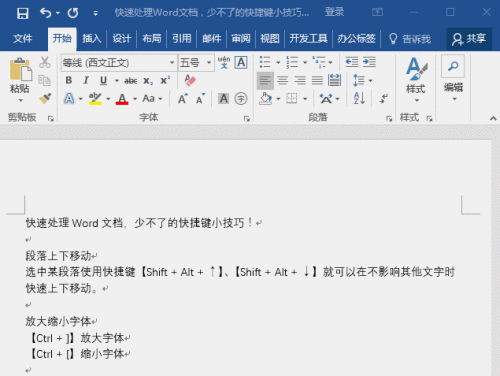Toggle Italic formatting
Viewport: 500px width, 376px height.
pos(86,80)
